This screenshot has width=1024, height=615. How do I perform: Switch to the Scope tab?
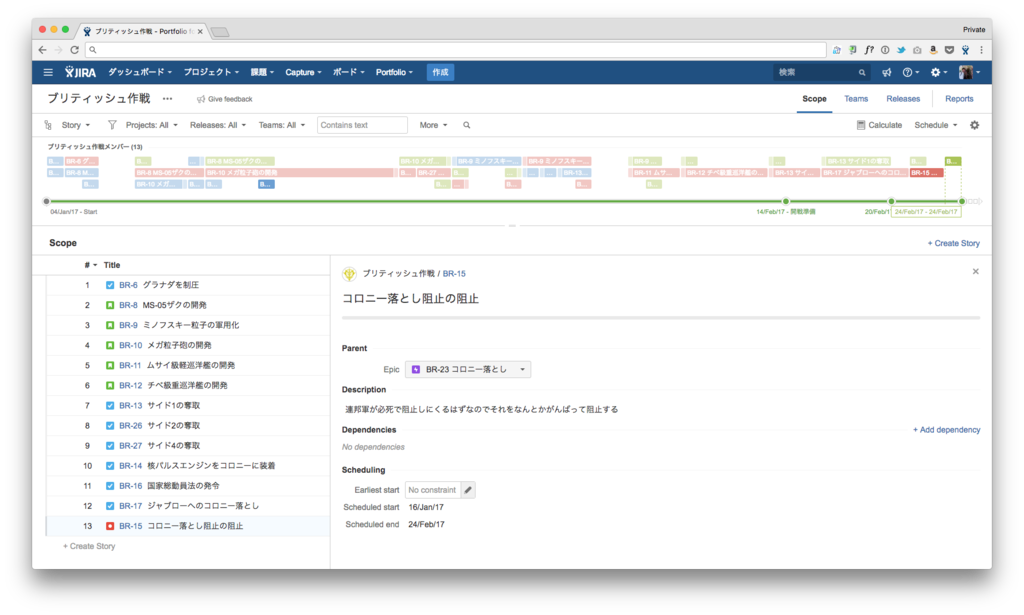814,99
